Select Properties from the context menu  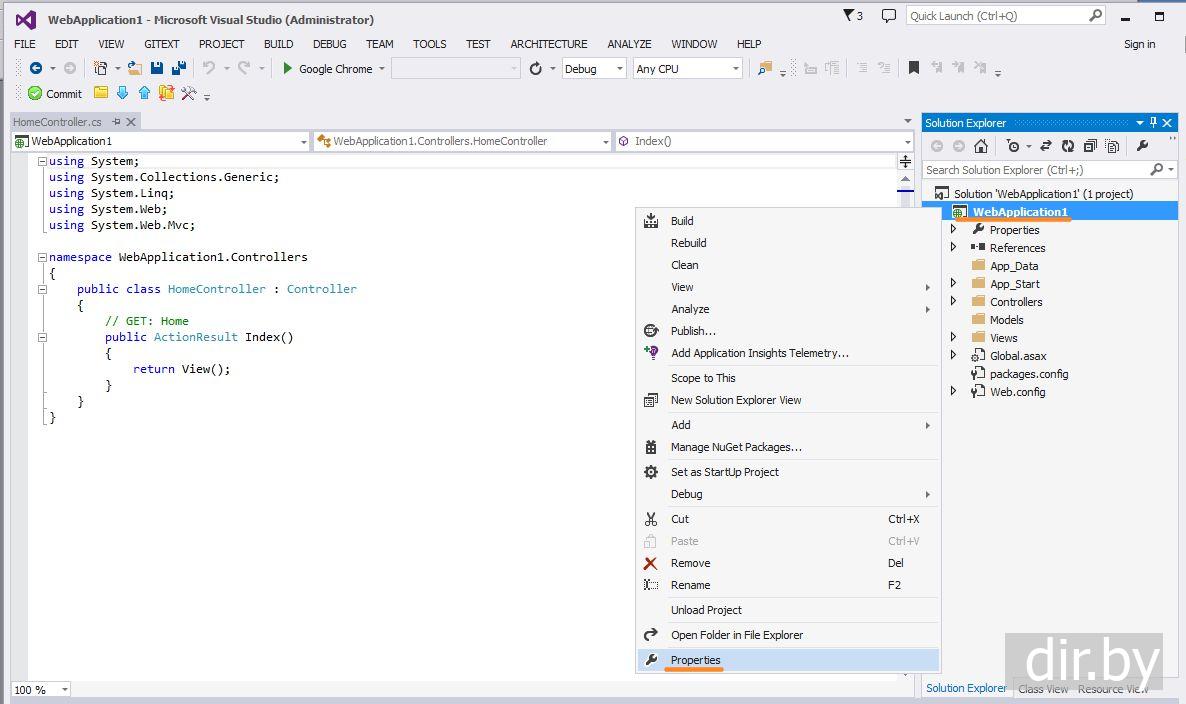(696, 660)
